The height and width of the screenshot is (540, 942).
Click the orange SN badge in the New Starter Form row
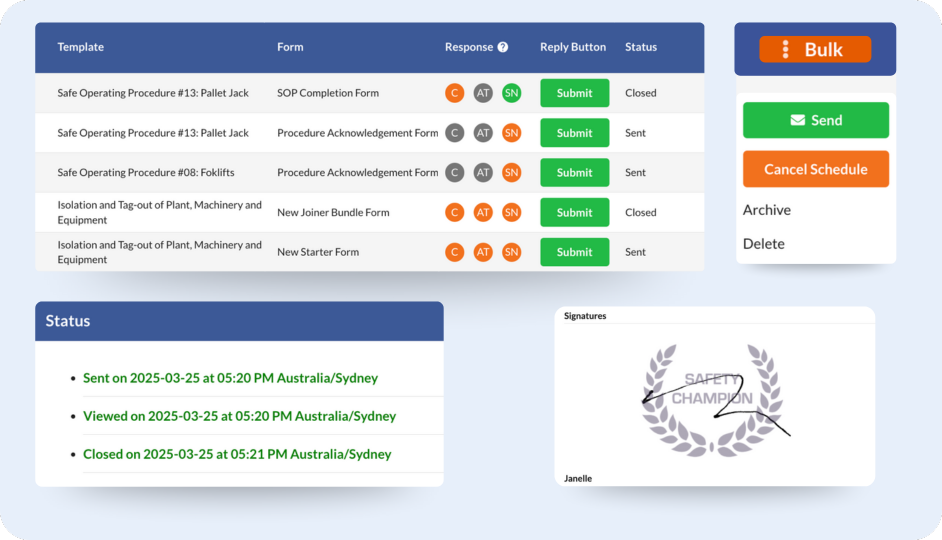coord(512,252)
